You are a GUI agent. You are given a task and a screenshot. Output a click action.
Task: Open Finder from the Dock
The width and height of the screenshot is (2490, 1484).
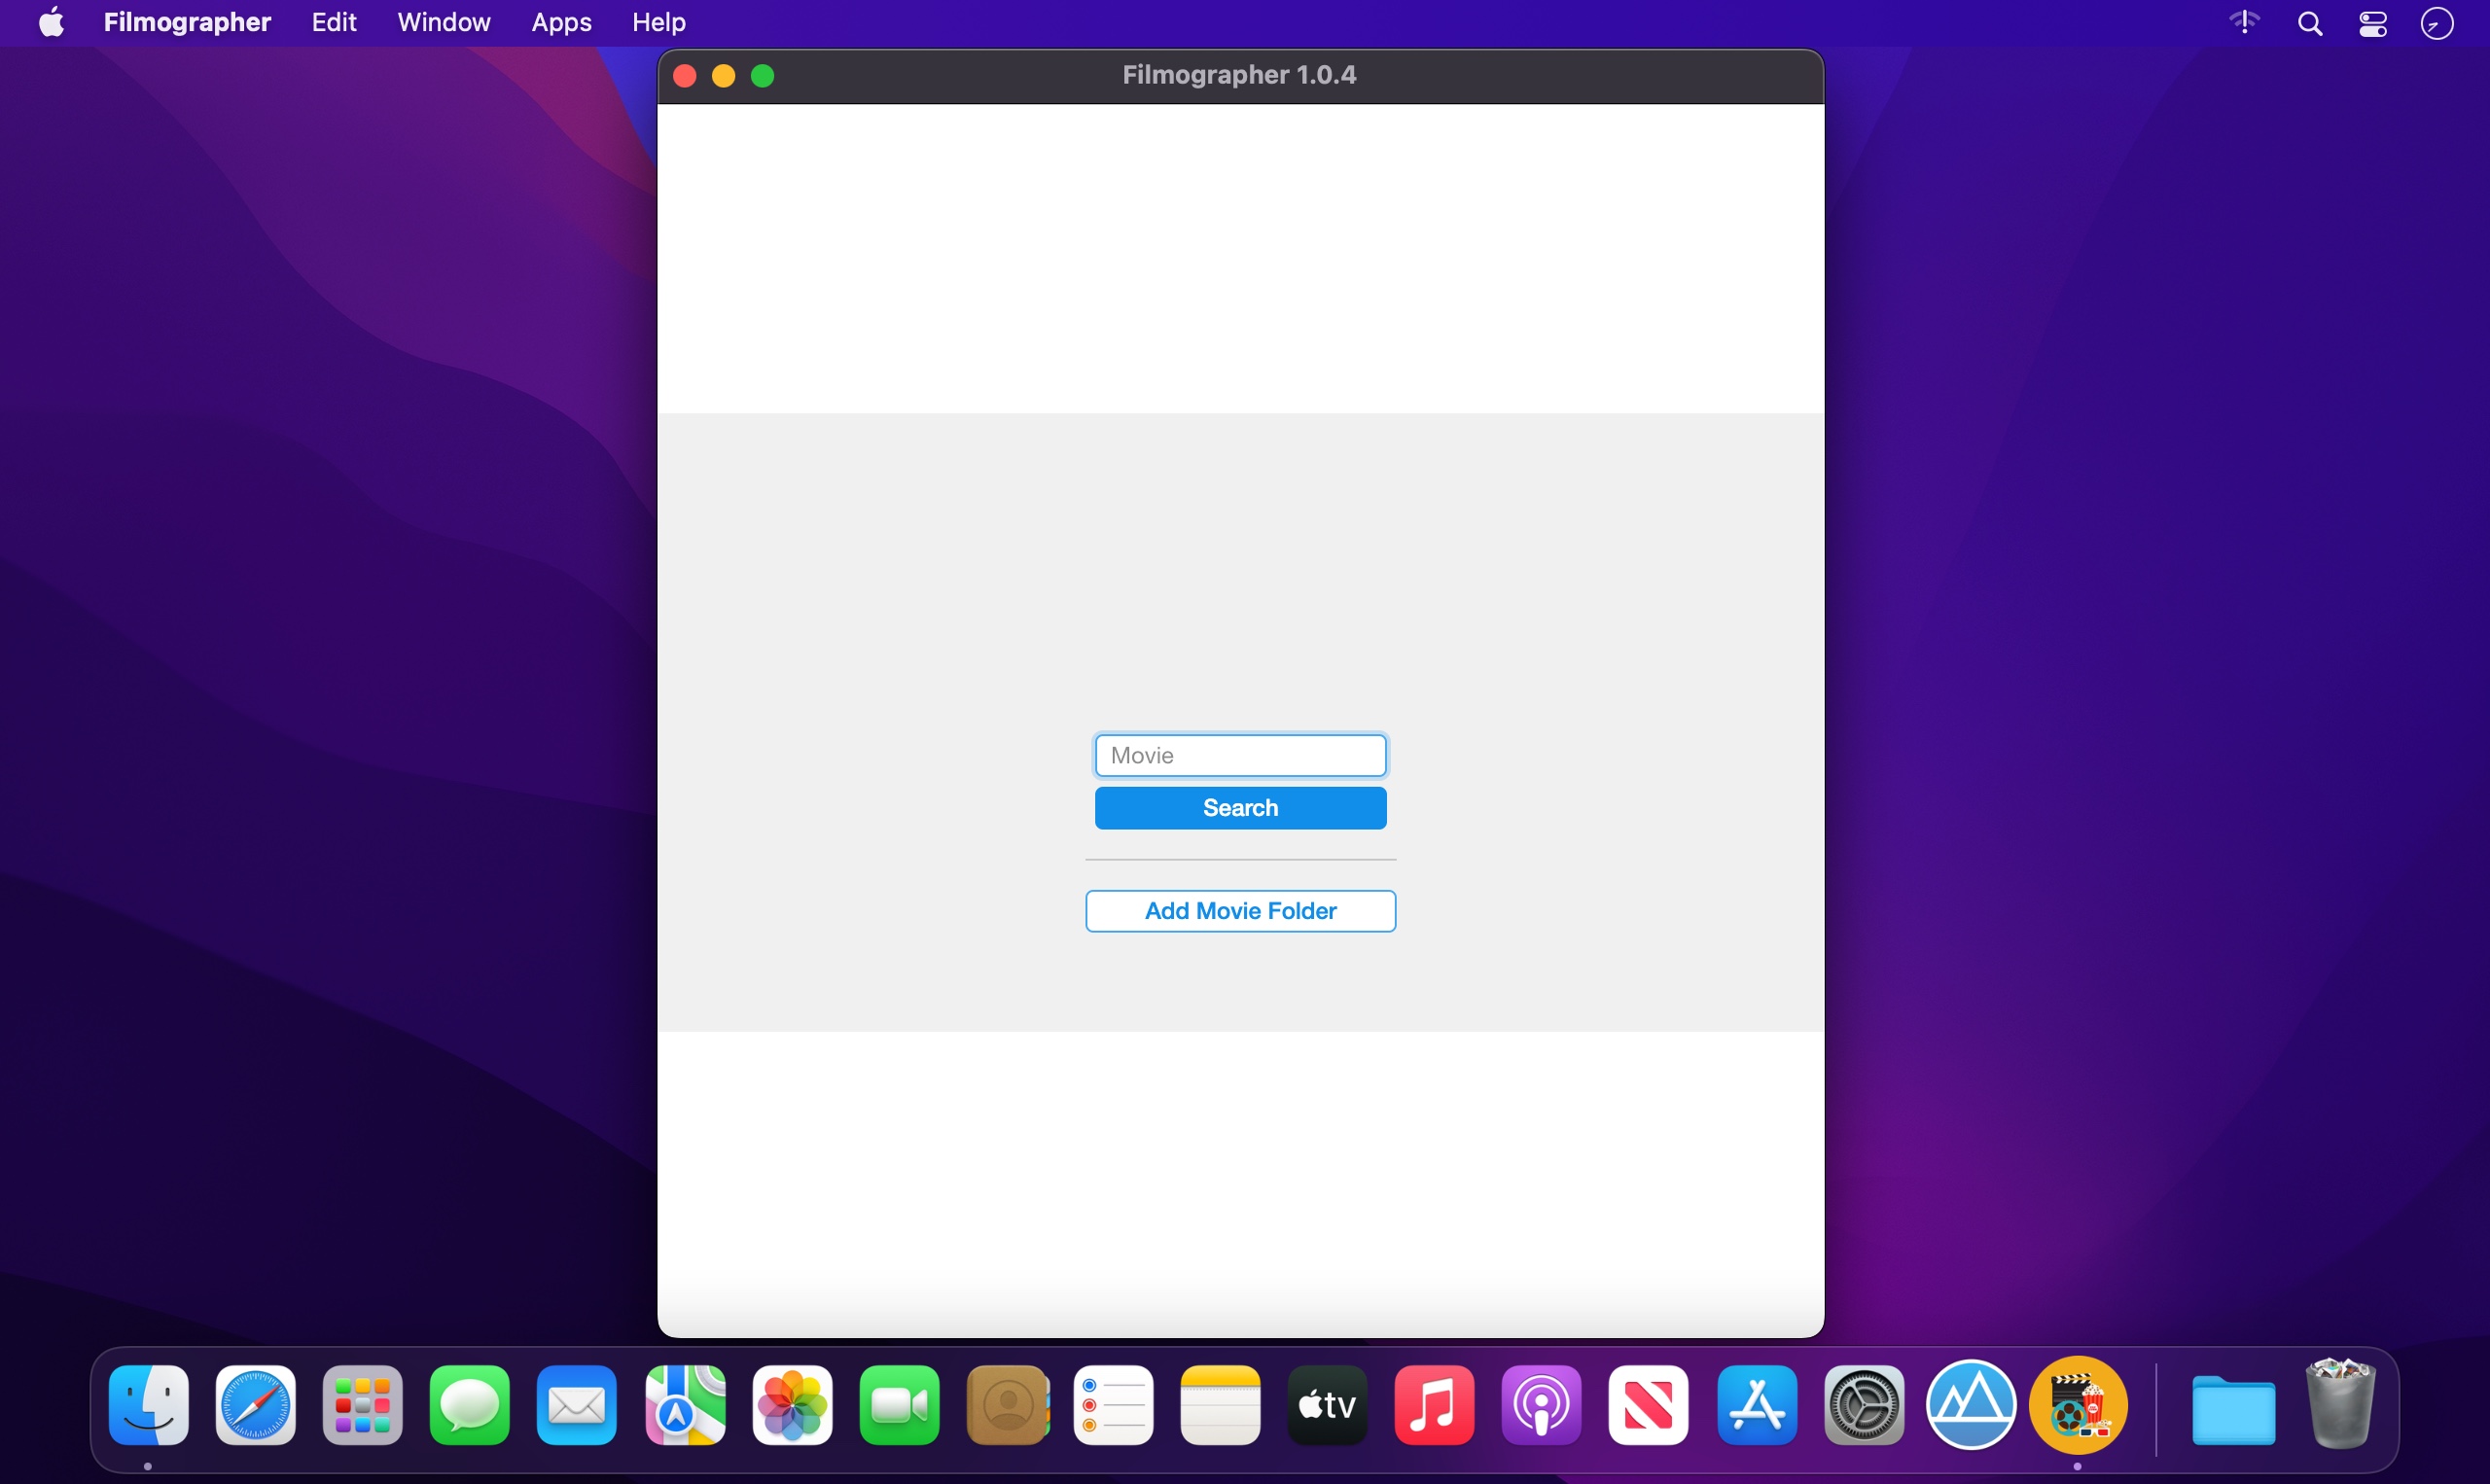[148, 1405]
